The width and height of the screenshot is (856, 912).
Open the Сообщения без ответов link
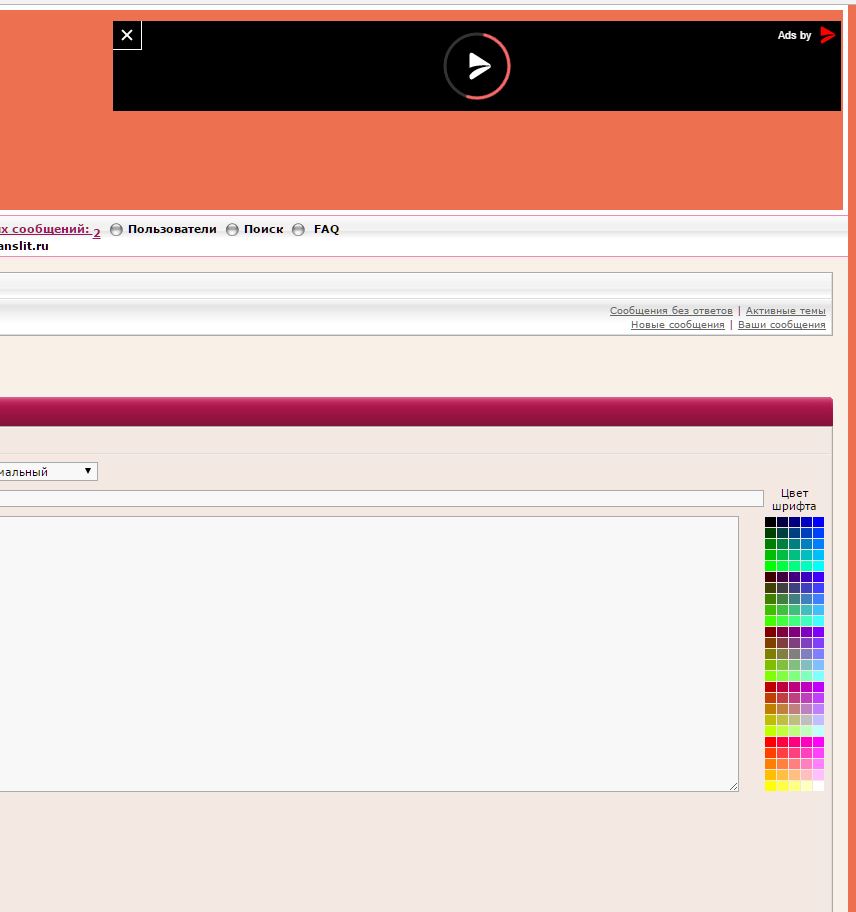671,311
